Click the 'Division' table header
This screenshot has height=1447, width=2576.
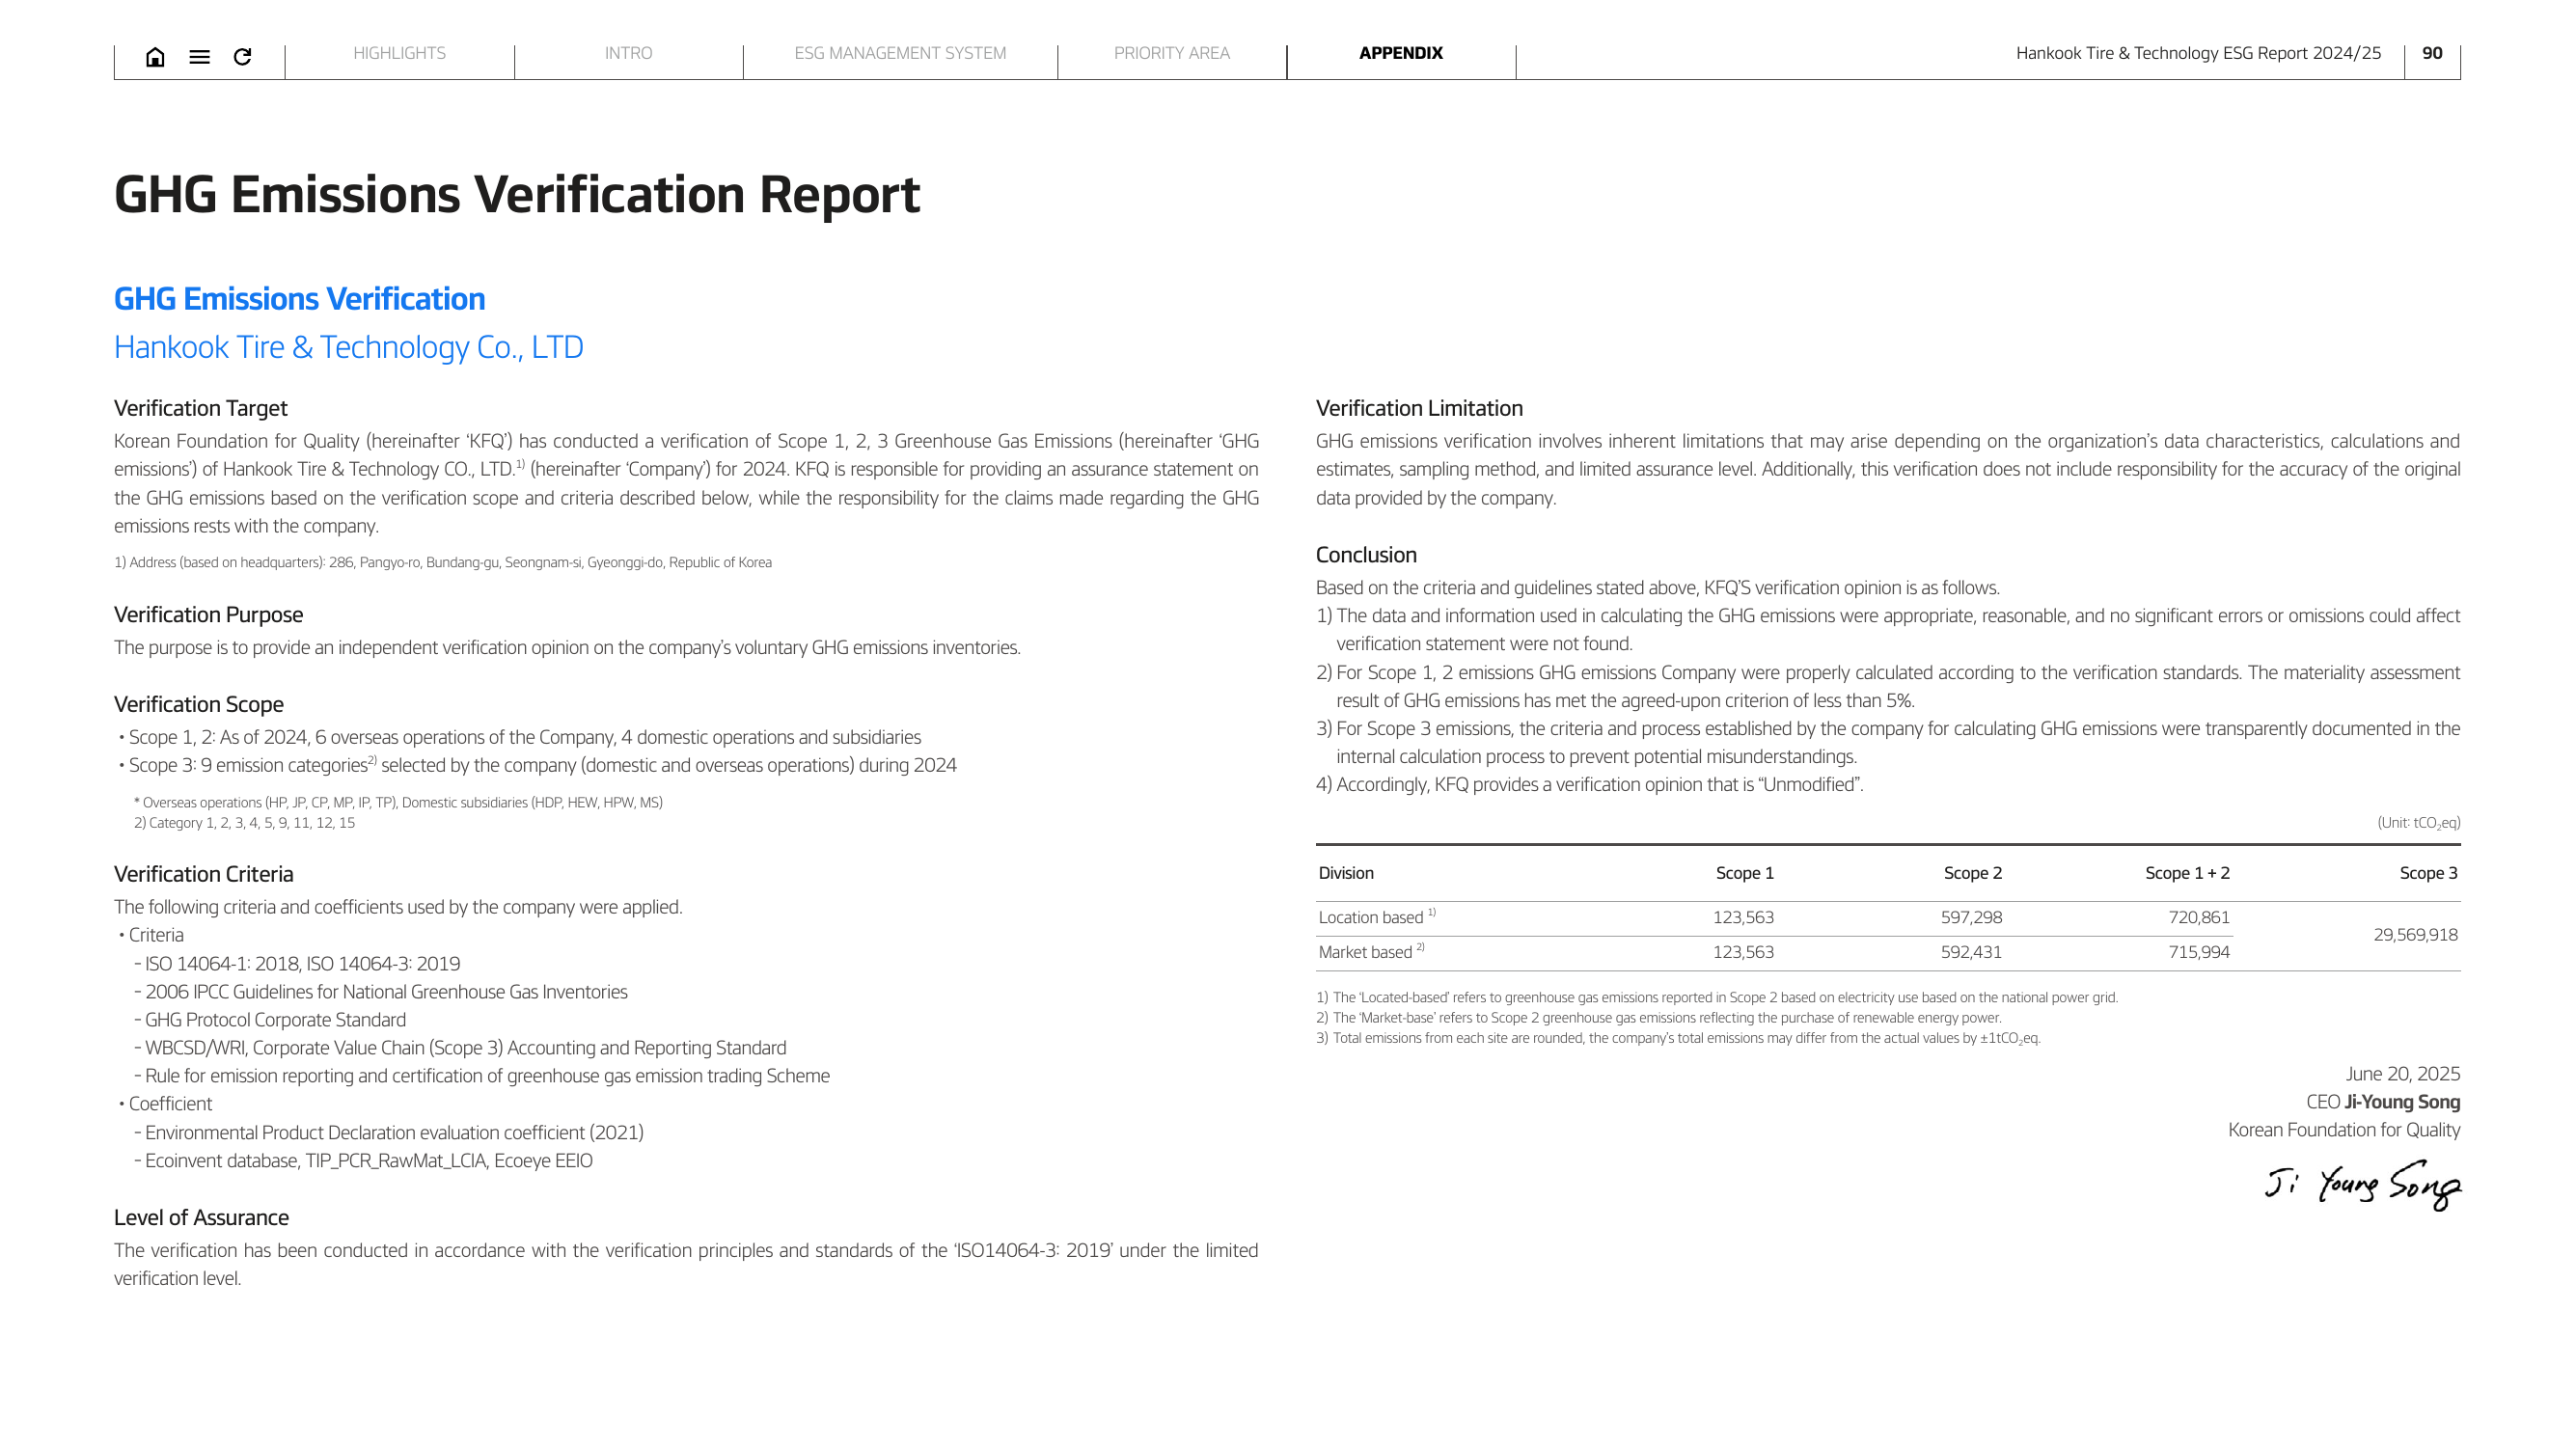click(1345, 873)
